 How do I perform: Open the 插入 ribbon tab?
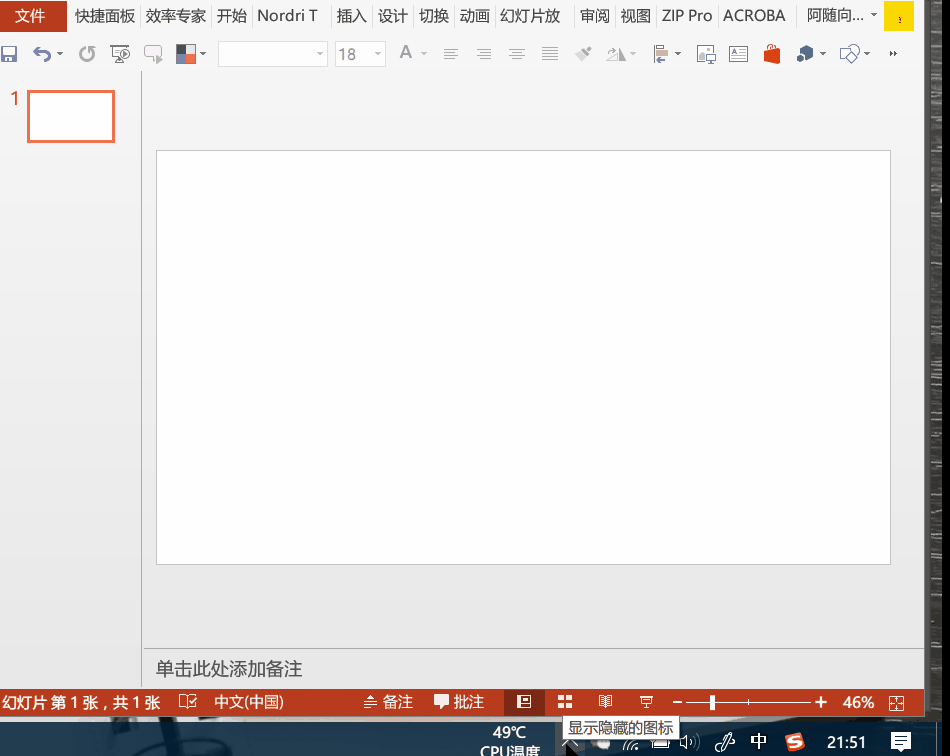[351, 16]
